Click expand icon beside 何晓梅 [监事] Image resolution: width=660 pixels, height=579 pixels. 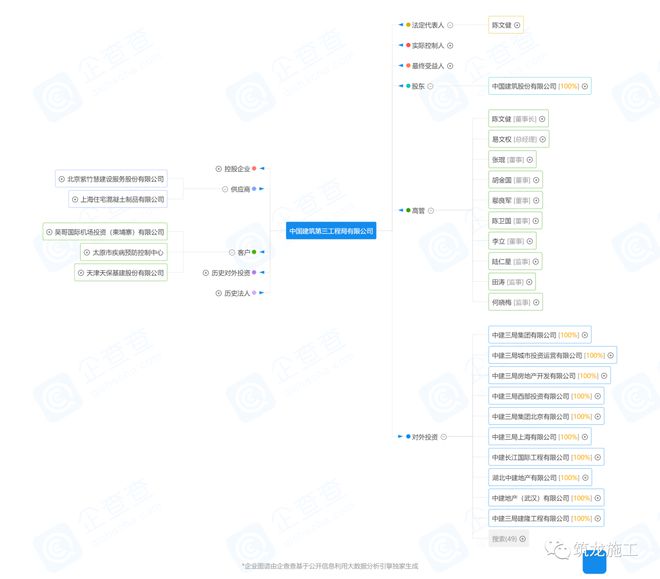[536, 302]
